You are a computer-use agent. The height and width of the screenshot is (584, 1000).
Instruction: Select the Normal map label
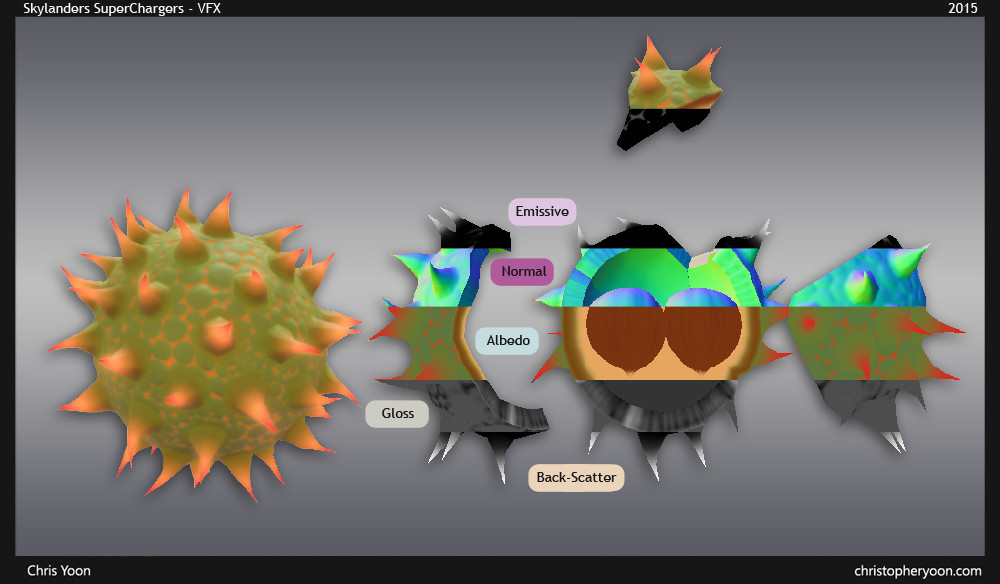pos(523,272)
